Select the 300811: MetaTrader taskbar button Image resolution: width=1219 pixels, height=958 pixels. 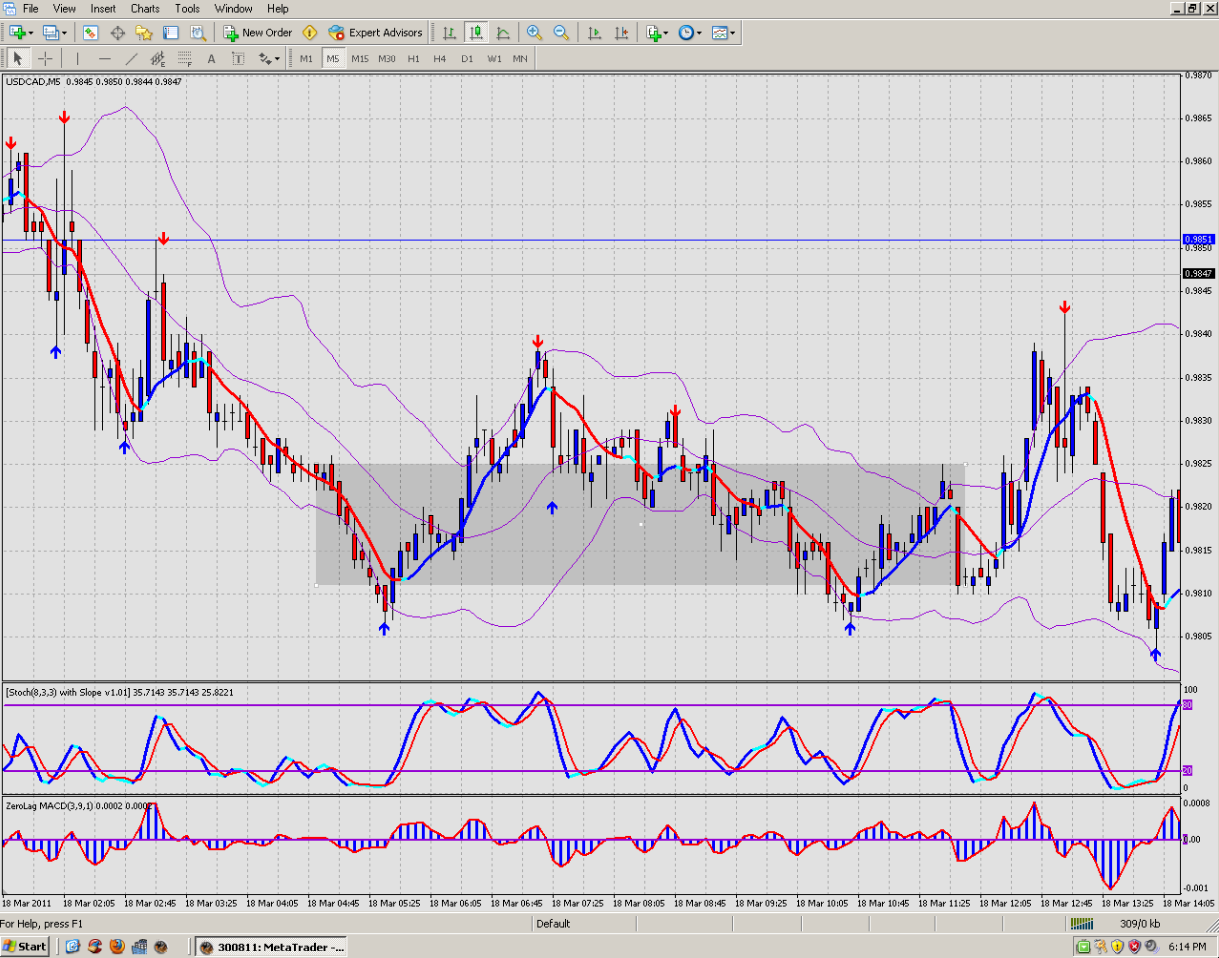[x=271, y=946]
